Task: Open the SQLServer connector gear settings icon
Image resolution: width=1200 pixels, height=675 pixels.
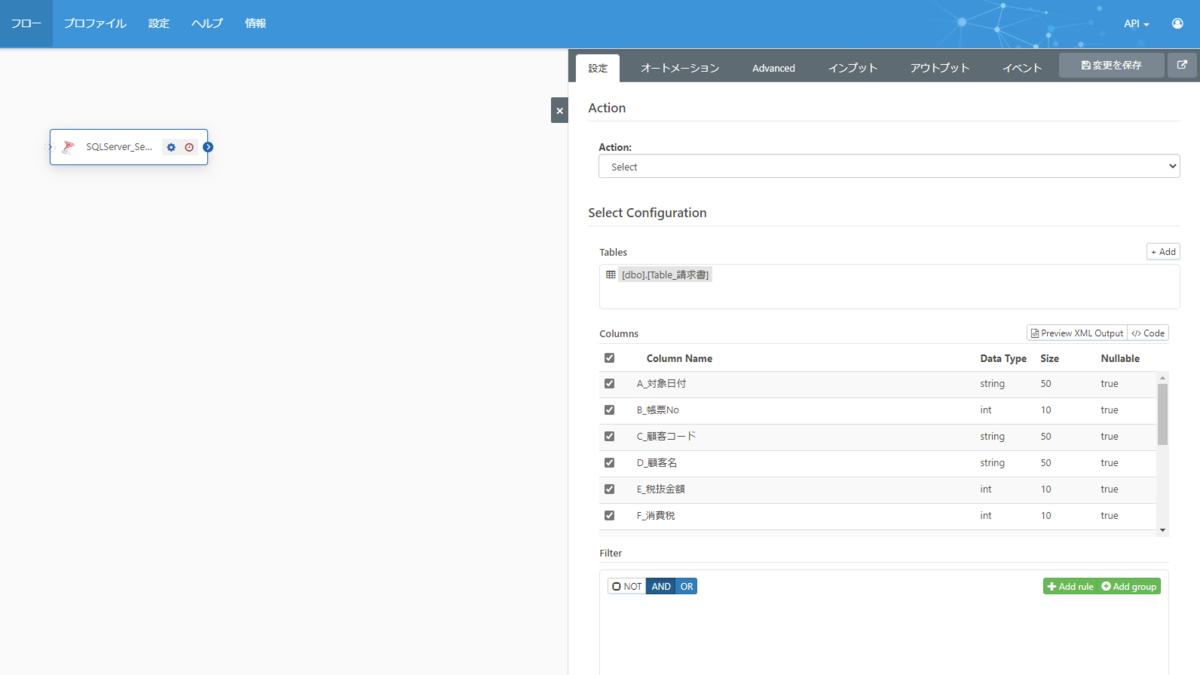Action: 171,147
